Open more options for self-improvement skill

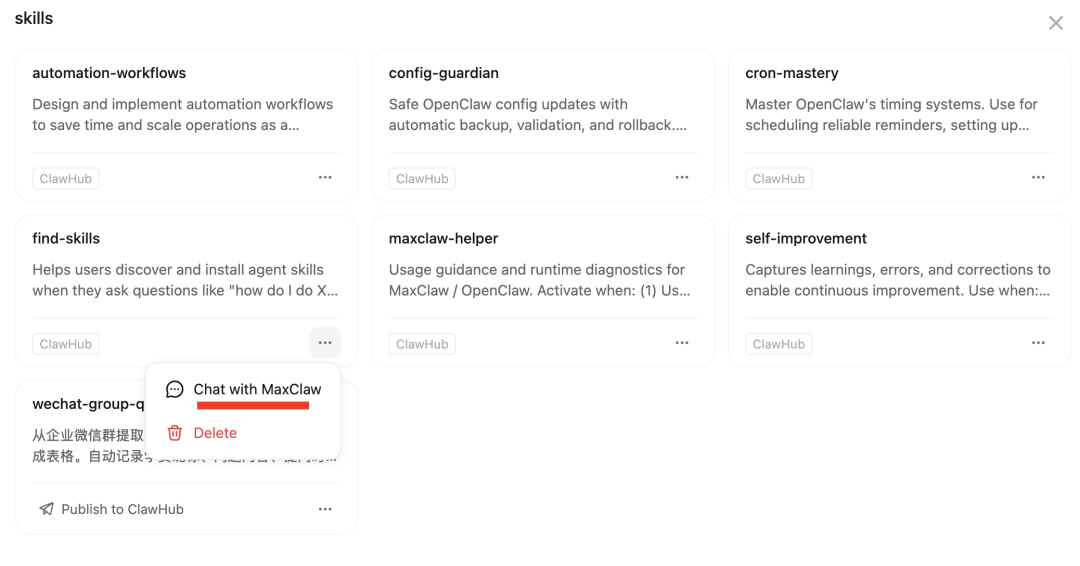tap(1038, 343)
